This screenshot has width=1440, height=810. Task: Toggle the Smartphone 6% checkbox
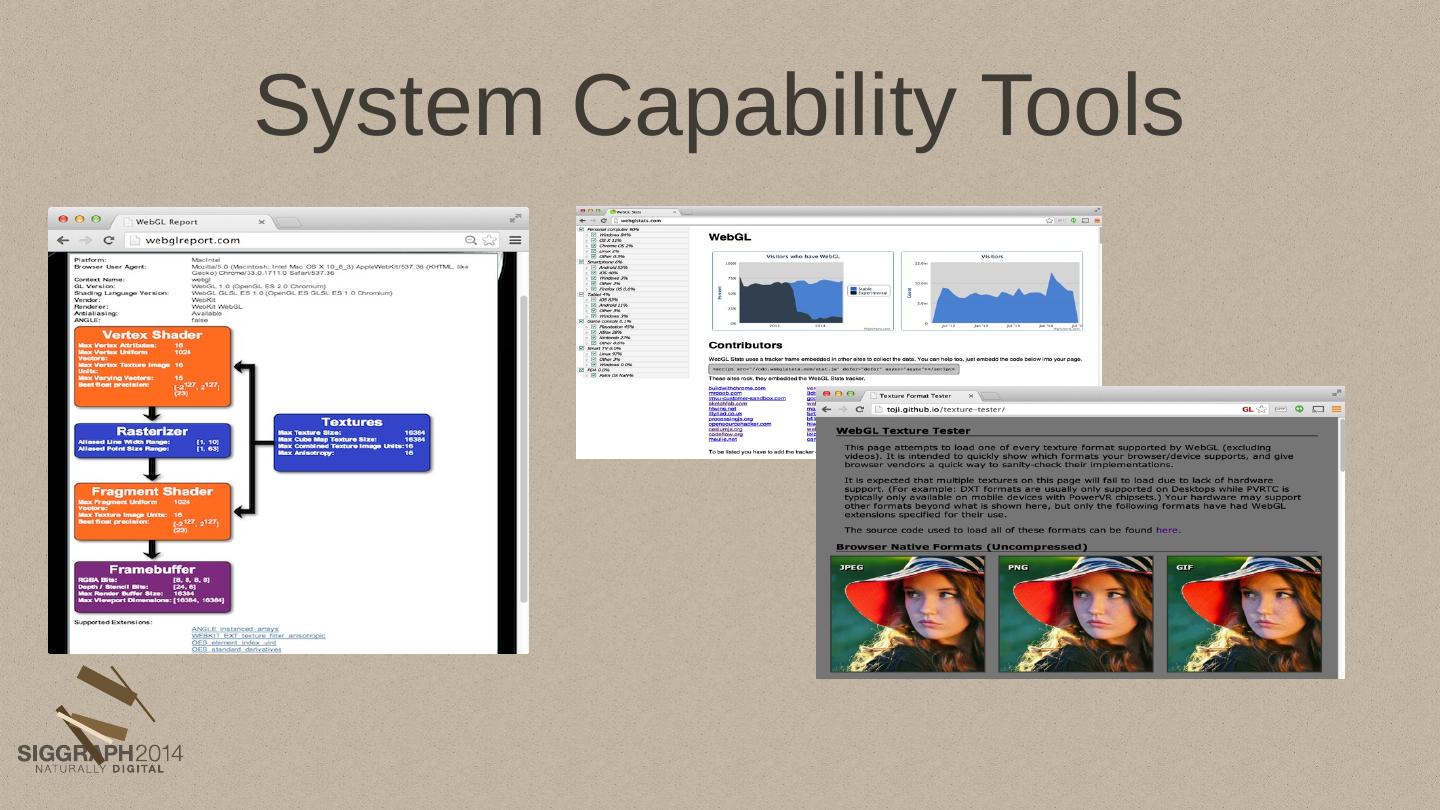[582, 262]
